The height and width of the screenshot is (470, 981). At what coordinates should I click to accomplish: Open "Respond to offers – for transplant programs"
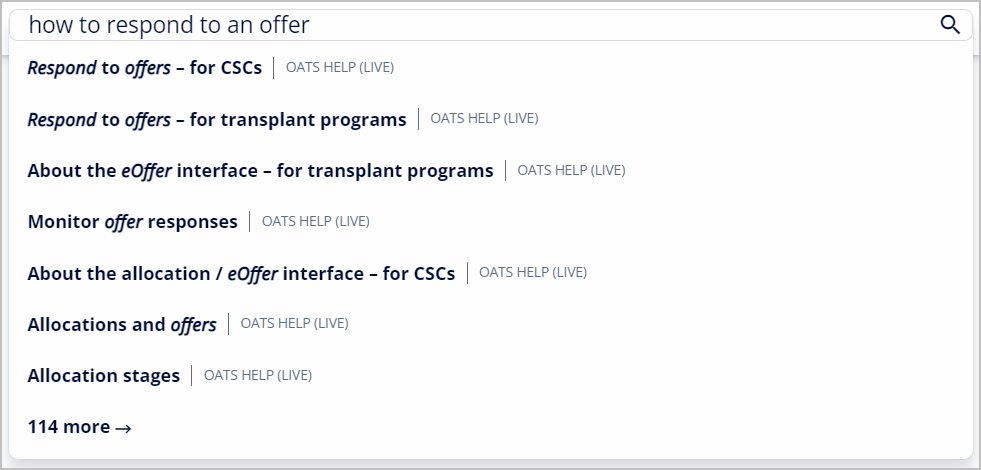tap(216, 119)
